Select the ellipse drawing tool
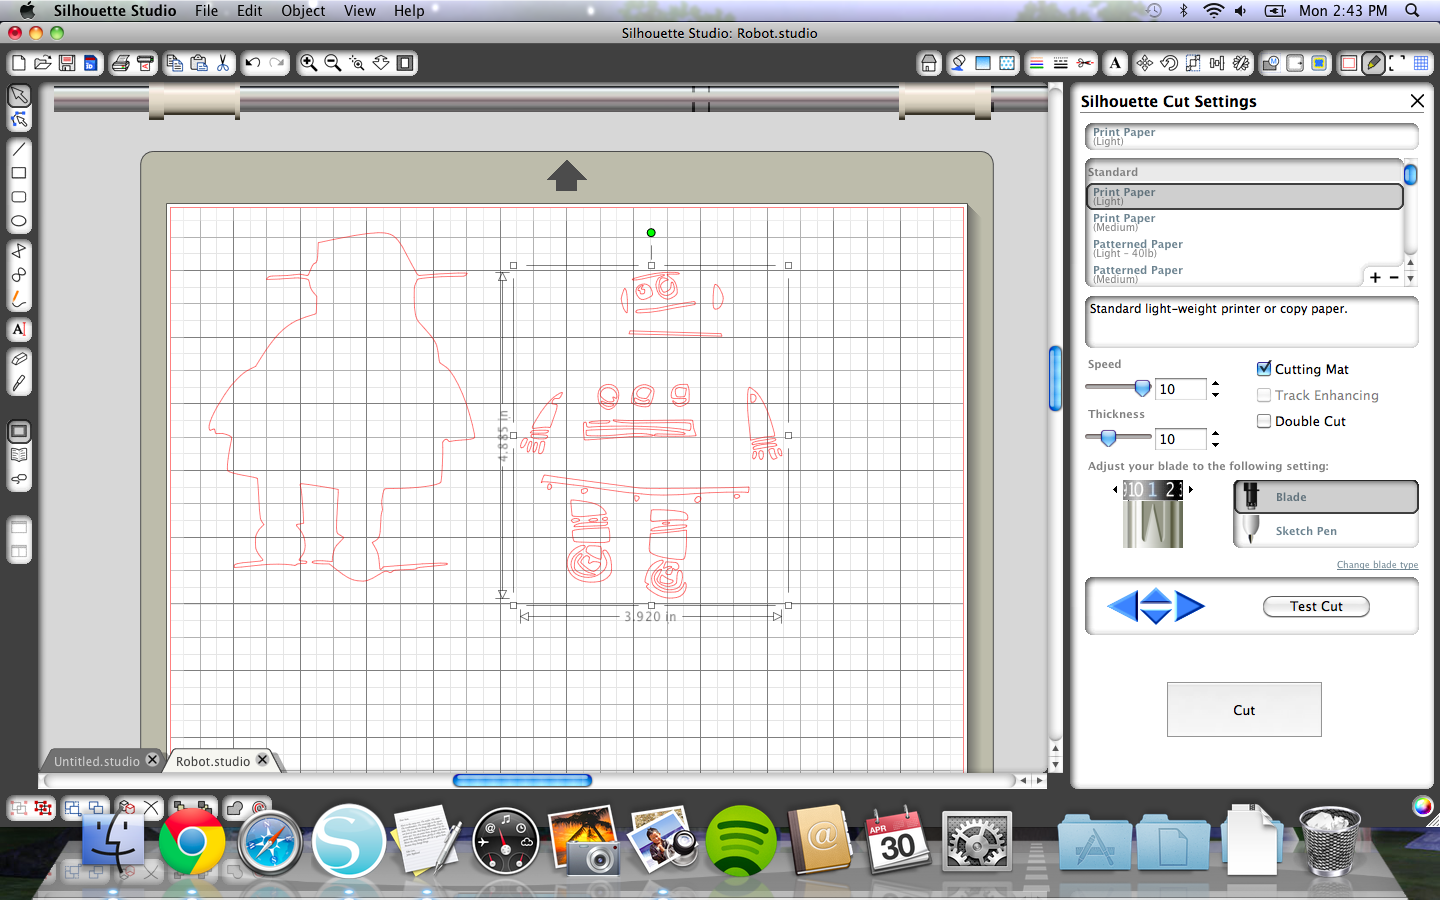1440x900 pixels. 19,221
